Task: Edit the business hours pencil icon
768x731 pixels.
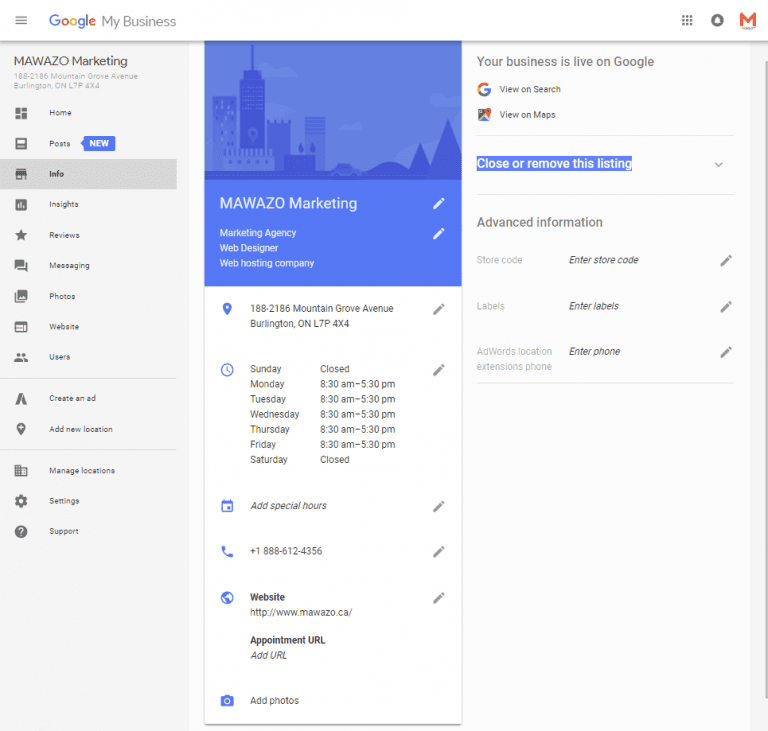Action: coord(438,370)
